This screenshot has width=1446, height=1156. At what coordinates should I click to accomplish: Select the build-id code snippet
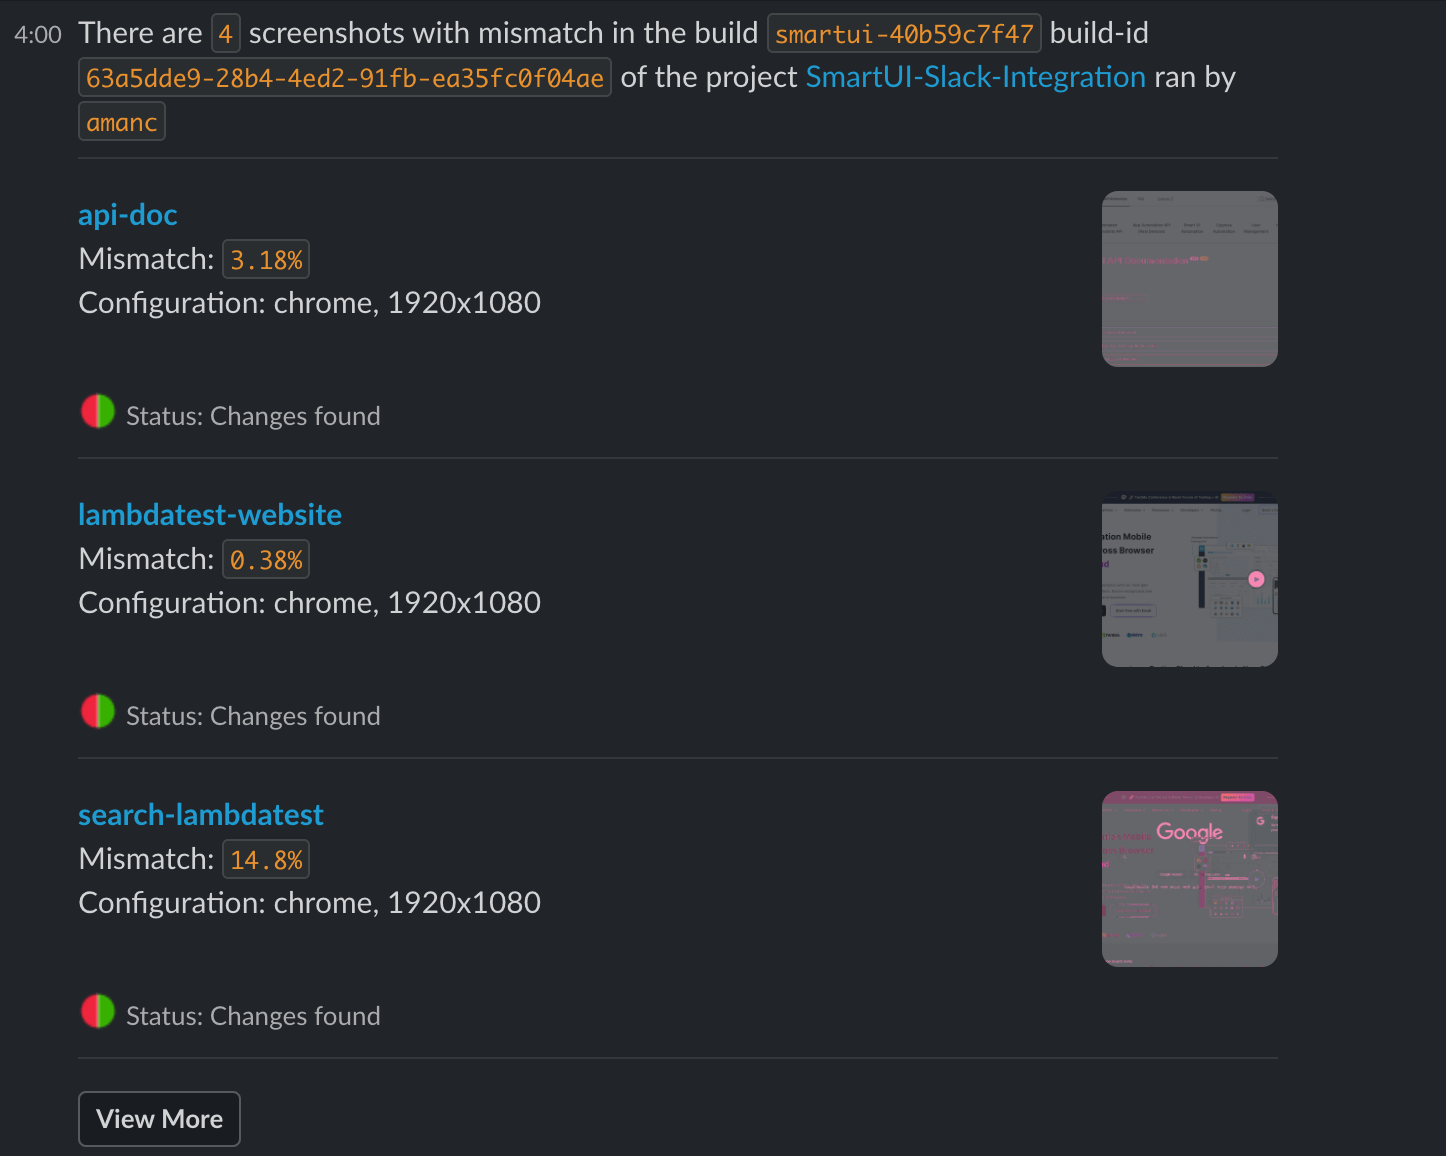pyautogui.click(x=344, y=77)
